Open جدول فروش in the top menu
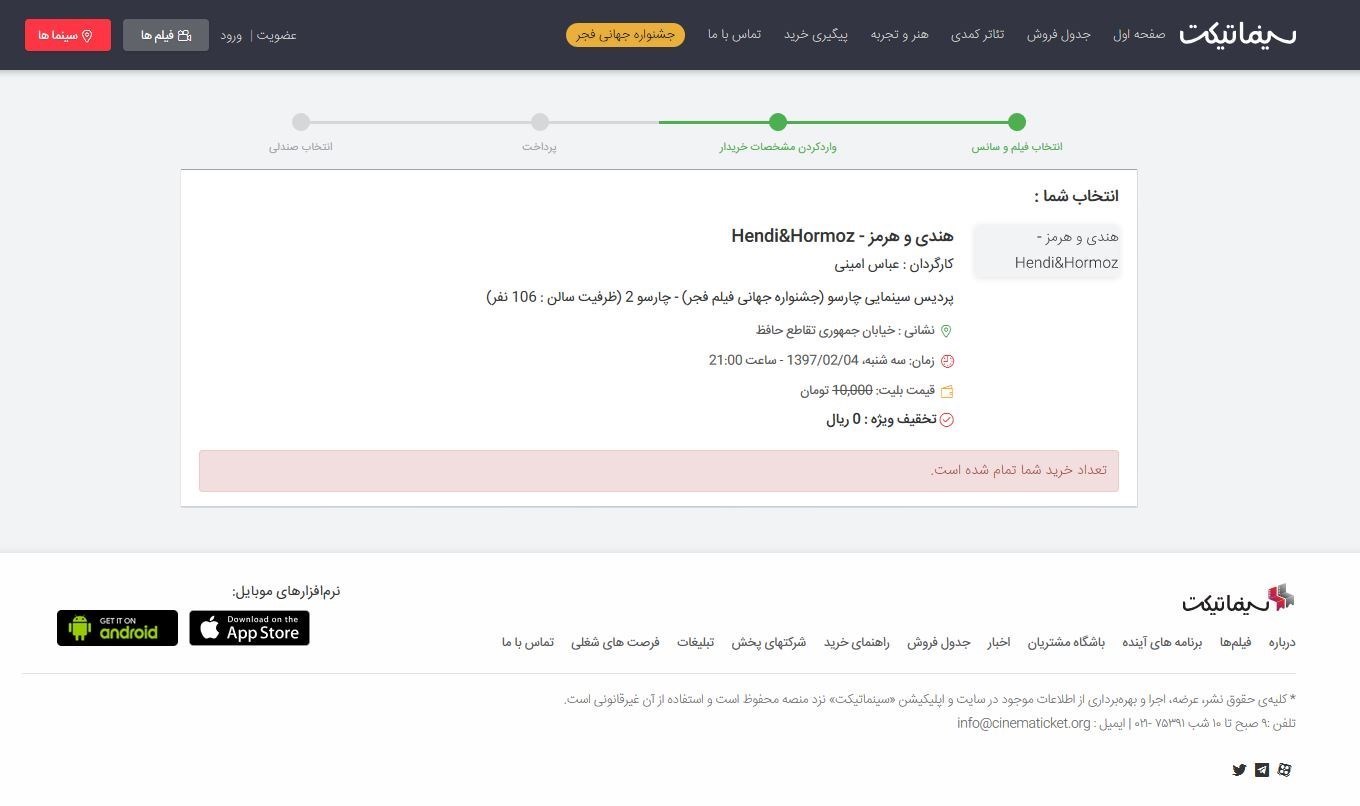The height and width of the screenshot is (806, 1360). [1058, 35]
